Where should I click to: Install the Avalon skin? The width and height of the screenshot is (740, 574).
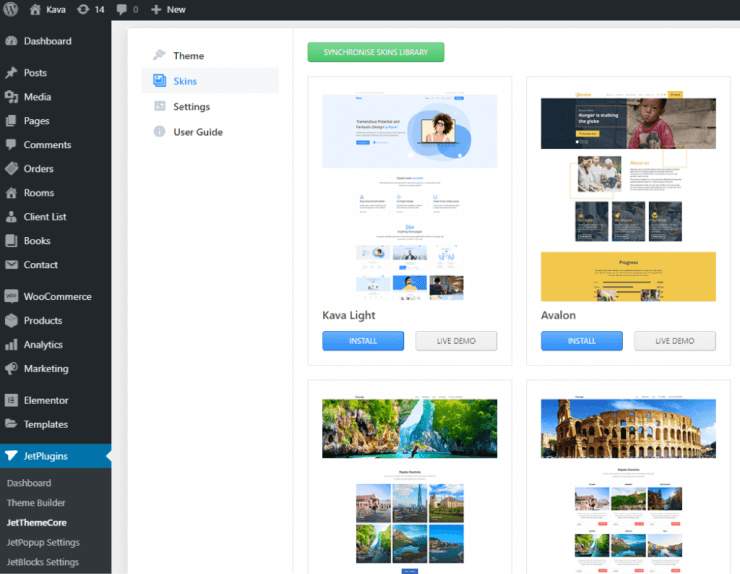(x=581, y=341)
